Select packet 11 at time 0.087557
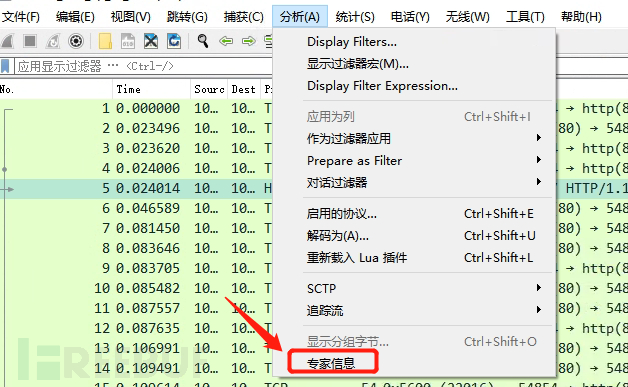Viewport: 628px width, 387px height. coord(136,309)
